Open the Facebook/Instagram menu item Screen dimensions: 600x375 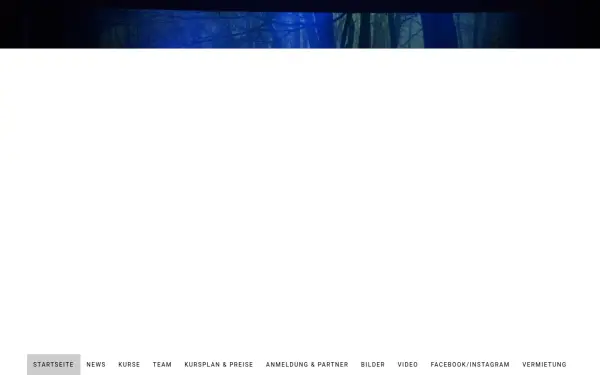pyautogui.click(x=470, y=364)
